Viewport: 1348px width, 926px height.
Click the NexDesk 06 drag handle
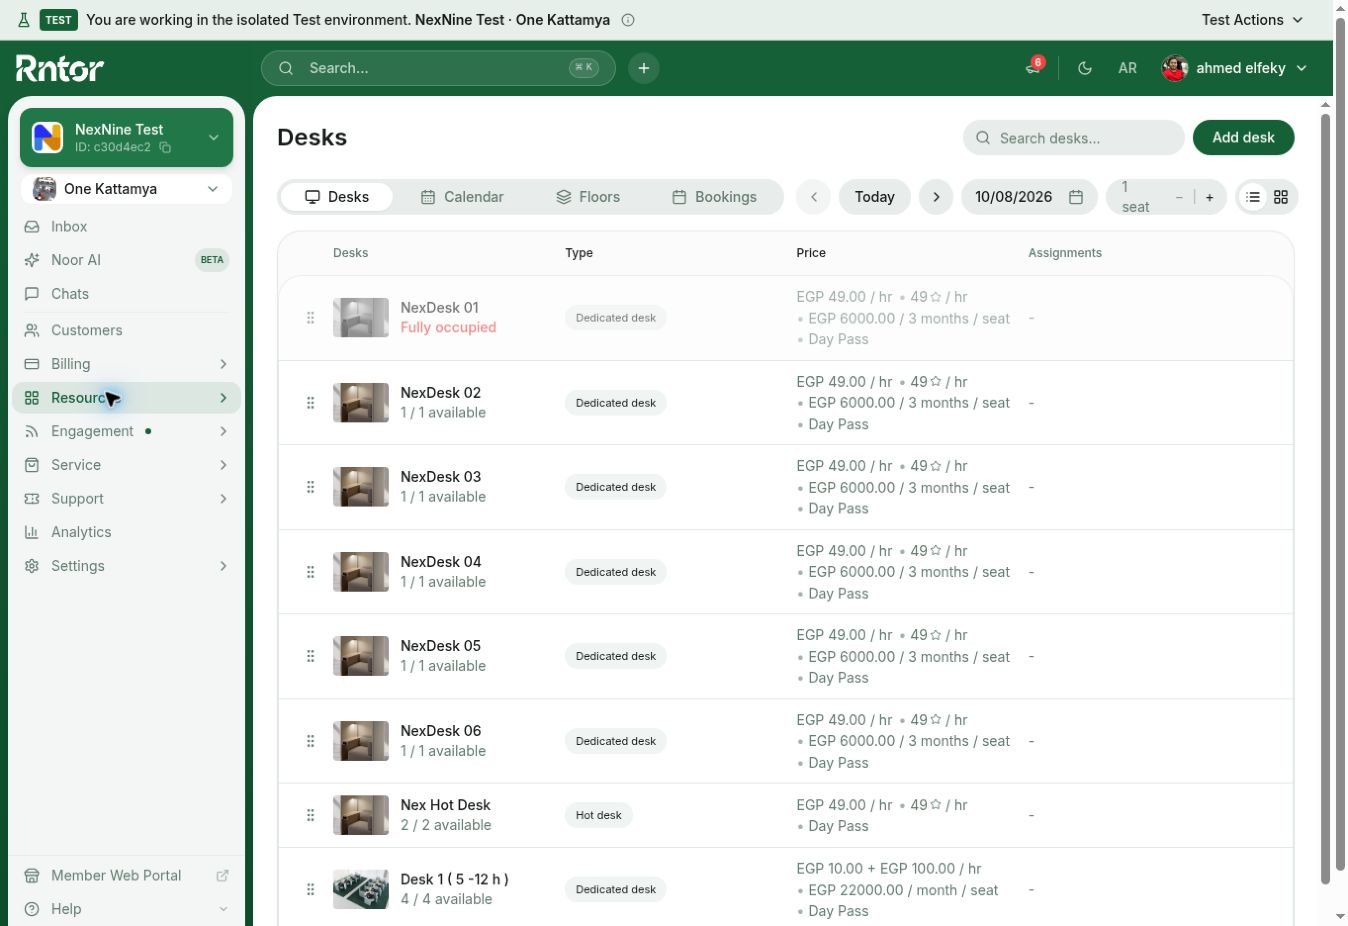[310, 741]
